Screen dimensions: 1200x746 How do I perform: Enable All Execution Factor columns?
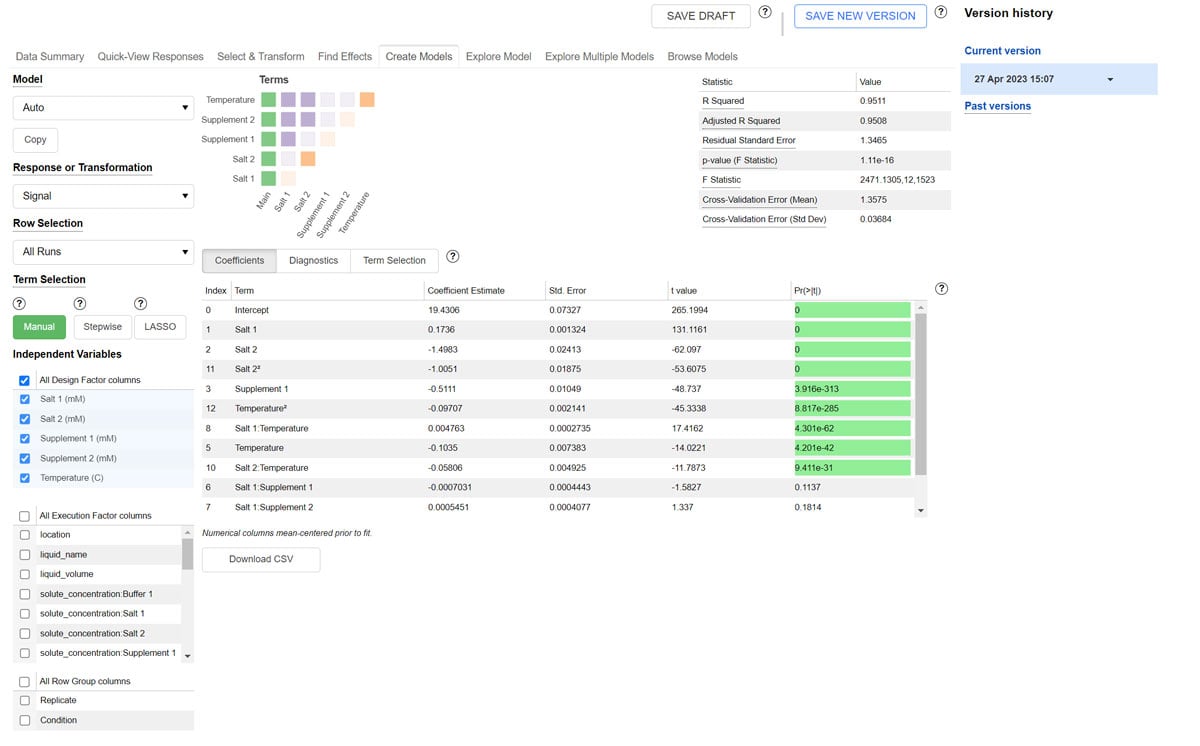24,515
